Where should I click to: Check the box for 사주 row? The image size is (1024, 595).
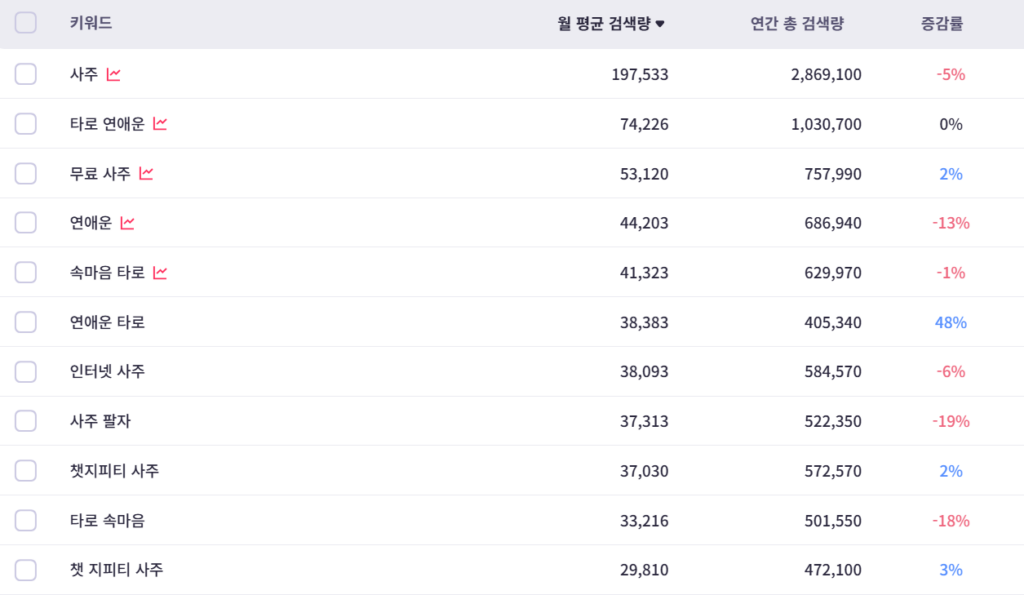click(26, 74)
